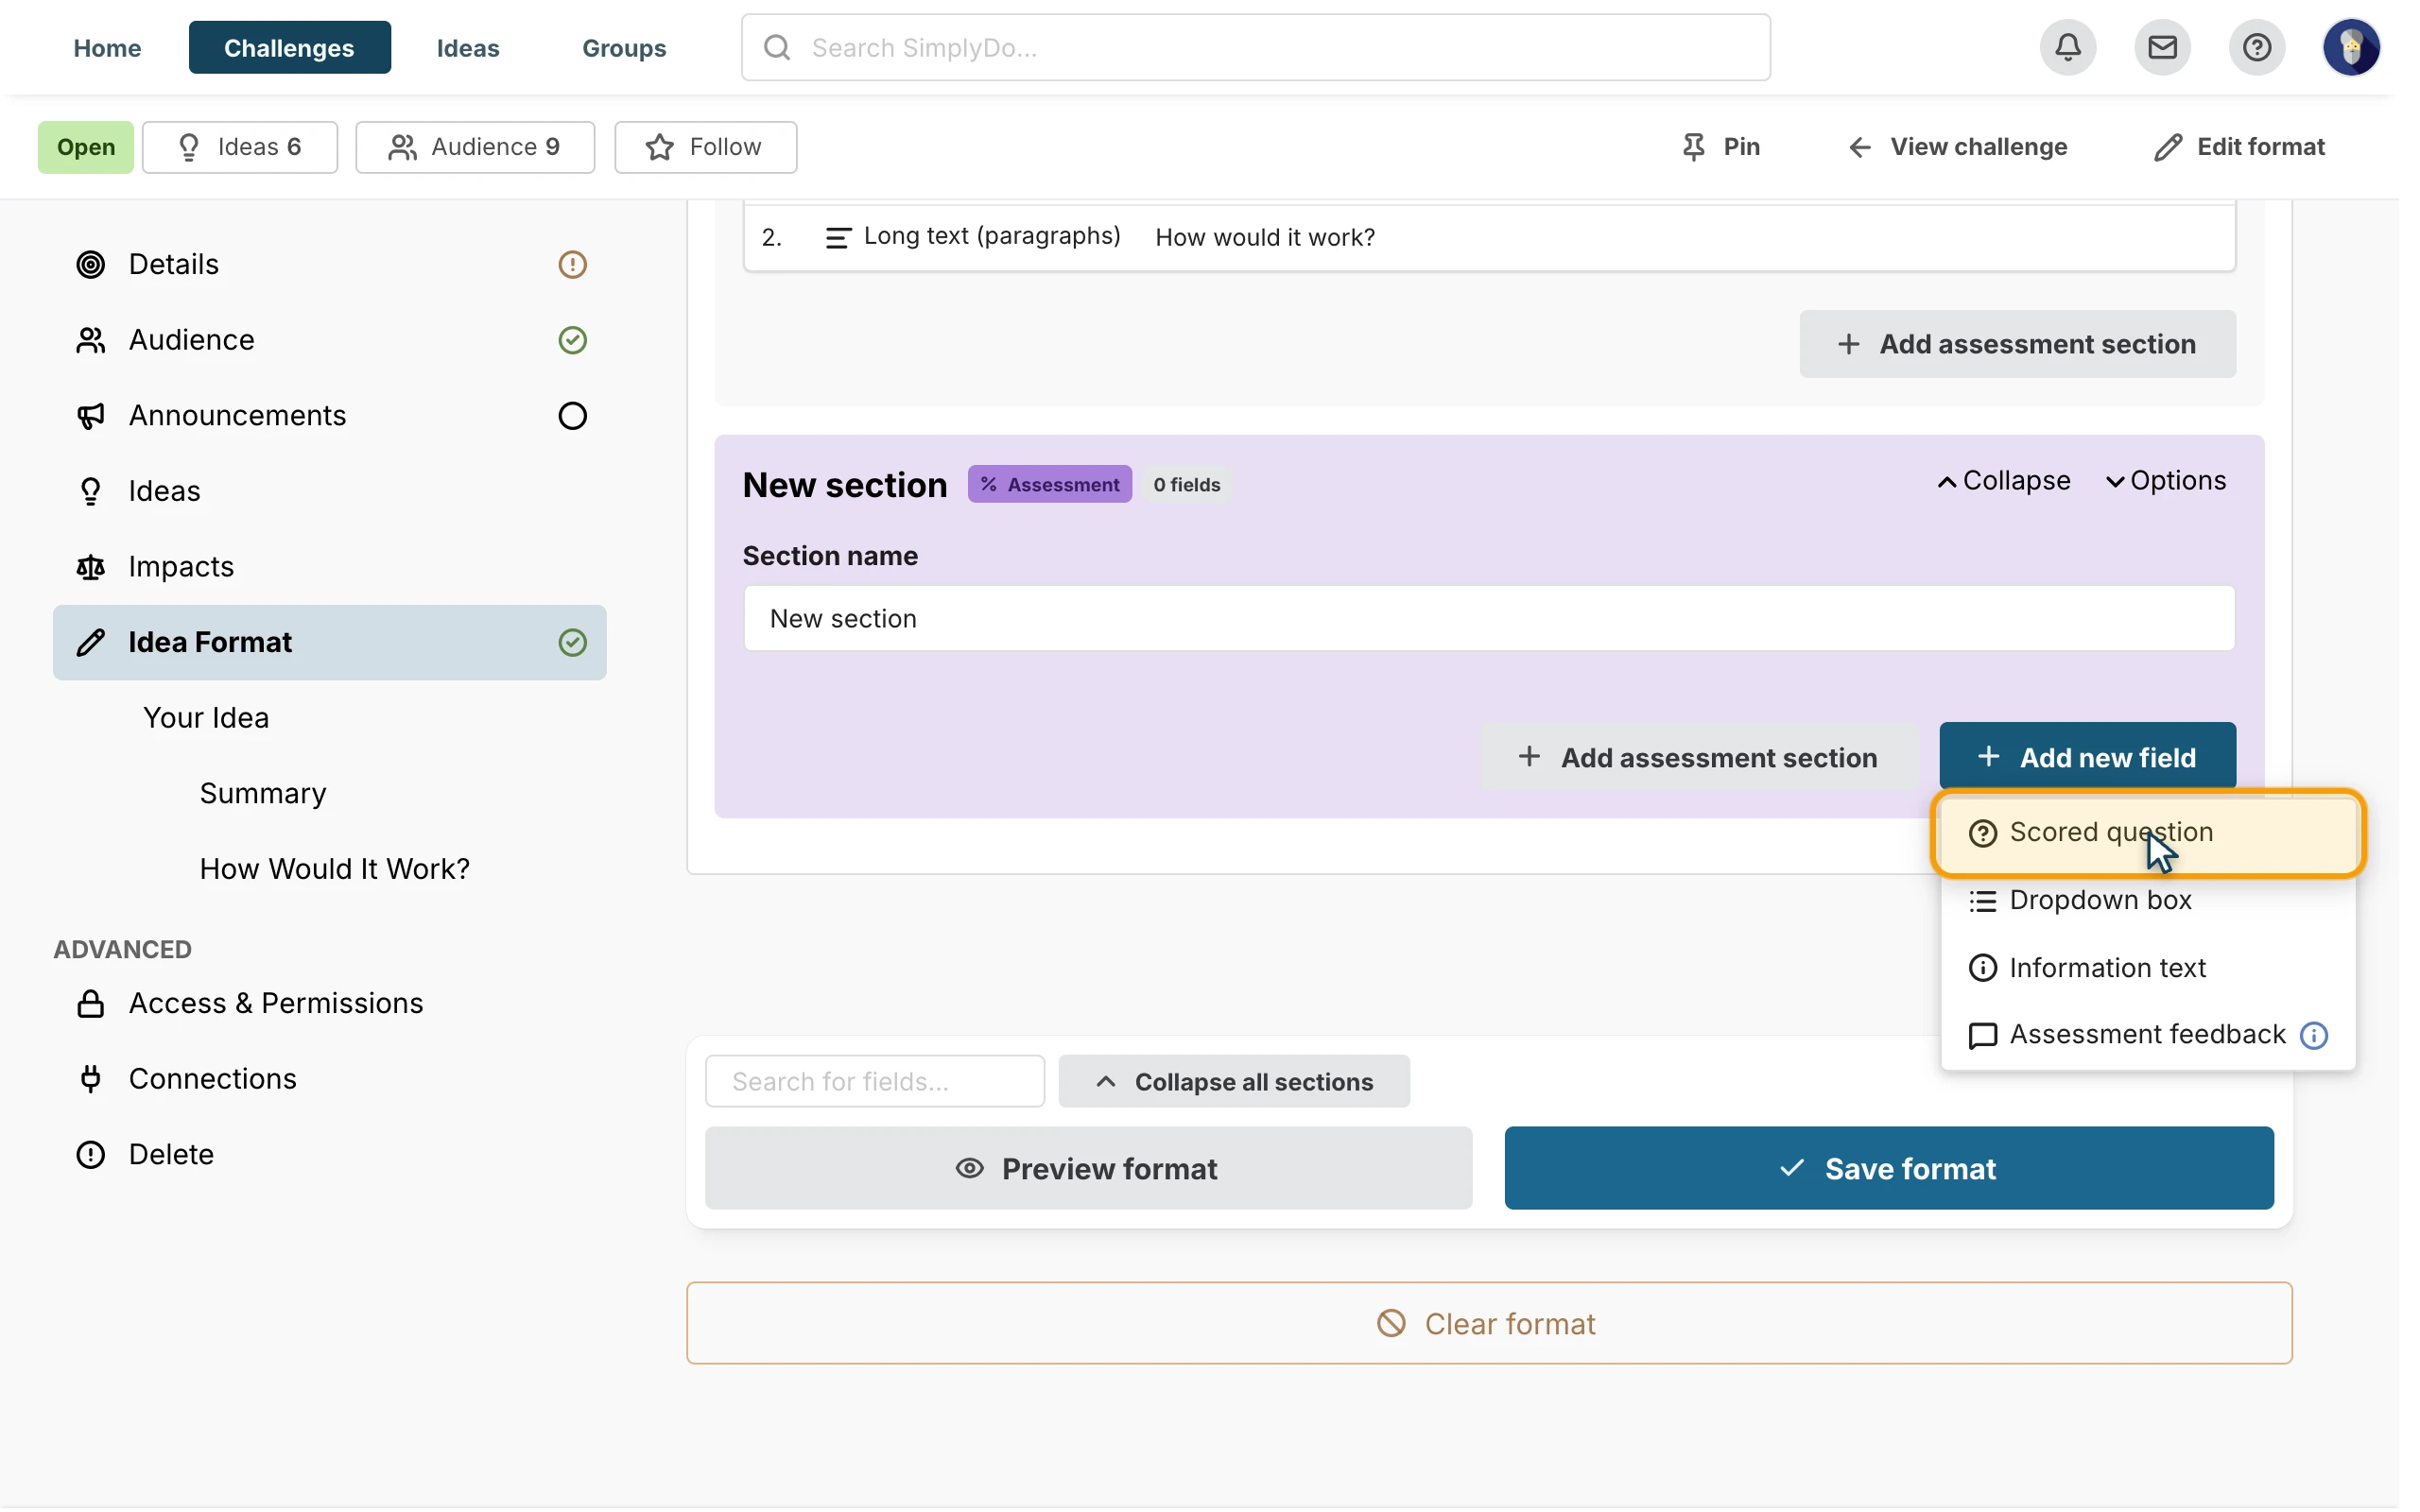This screenshot has width=2420, height=1512.
Task: Click the Save format button
Action: [1889, 1168]
